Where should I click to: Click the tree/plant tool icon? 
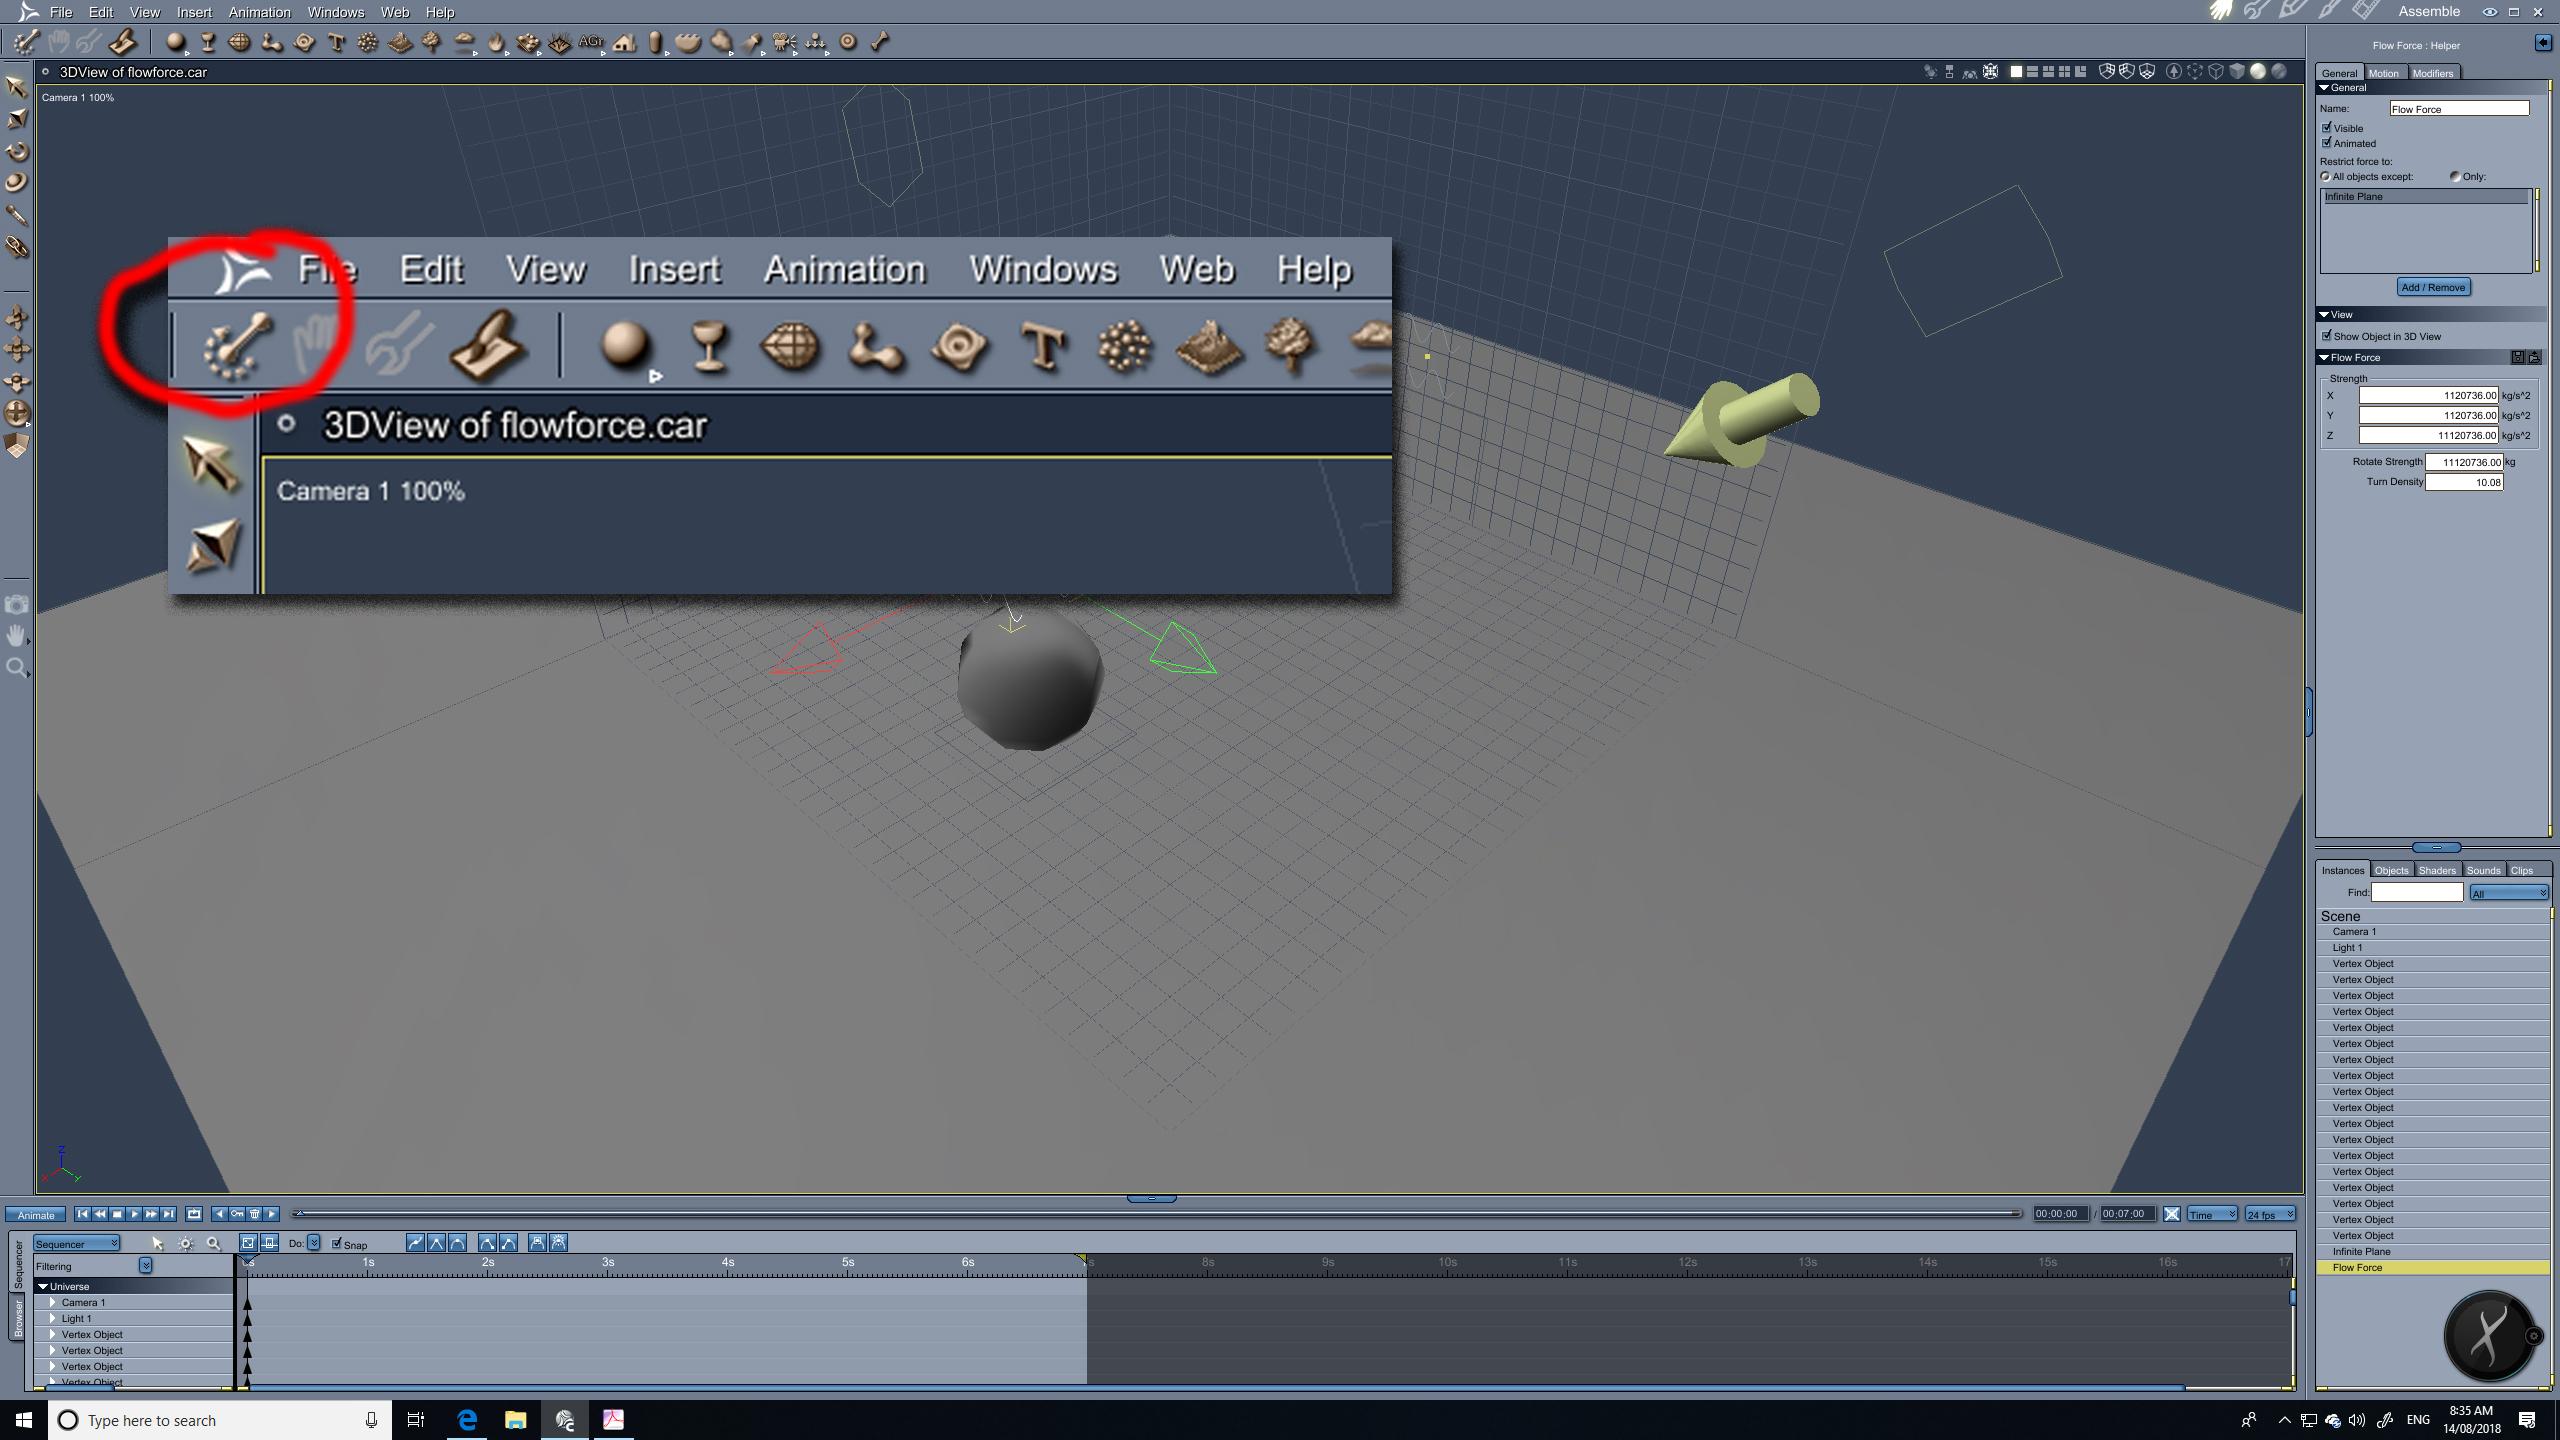coord(432,42)
